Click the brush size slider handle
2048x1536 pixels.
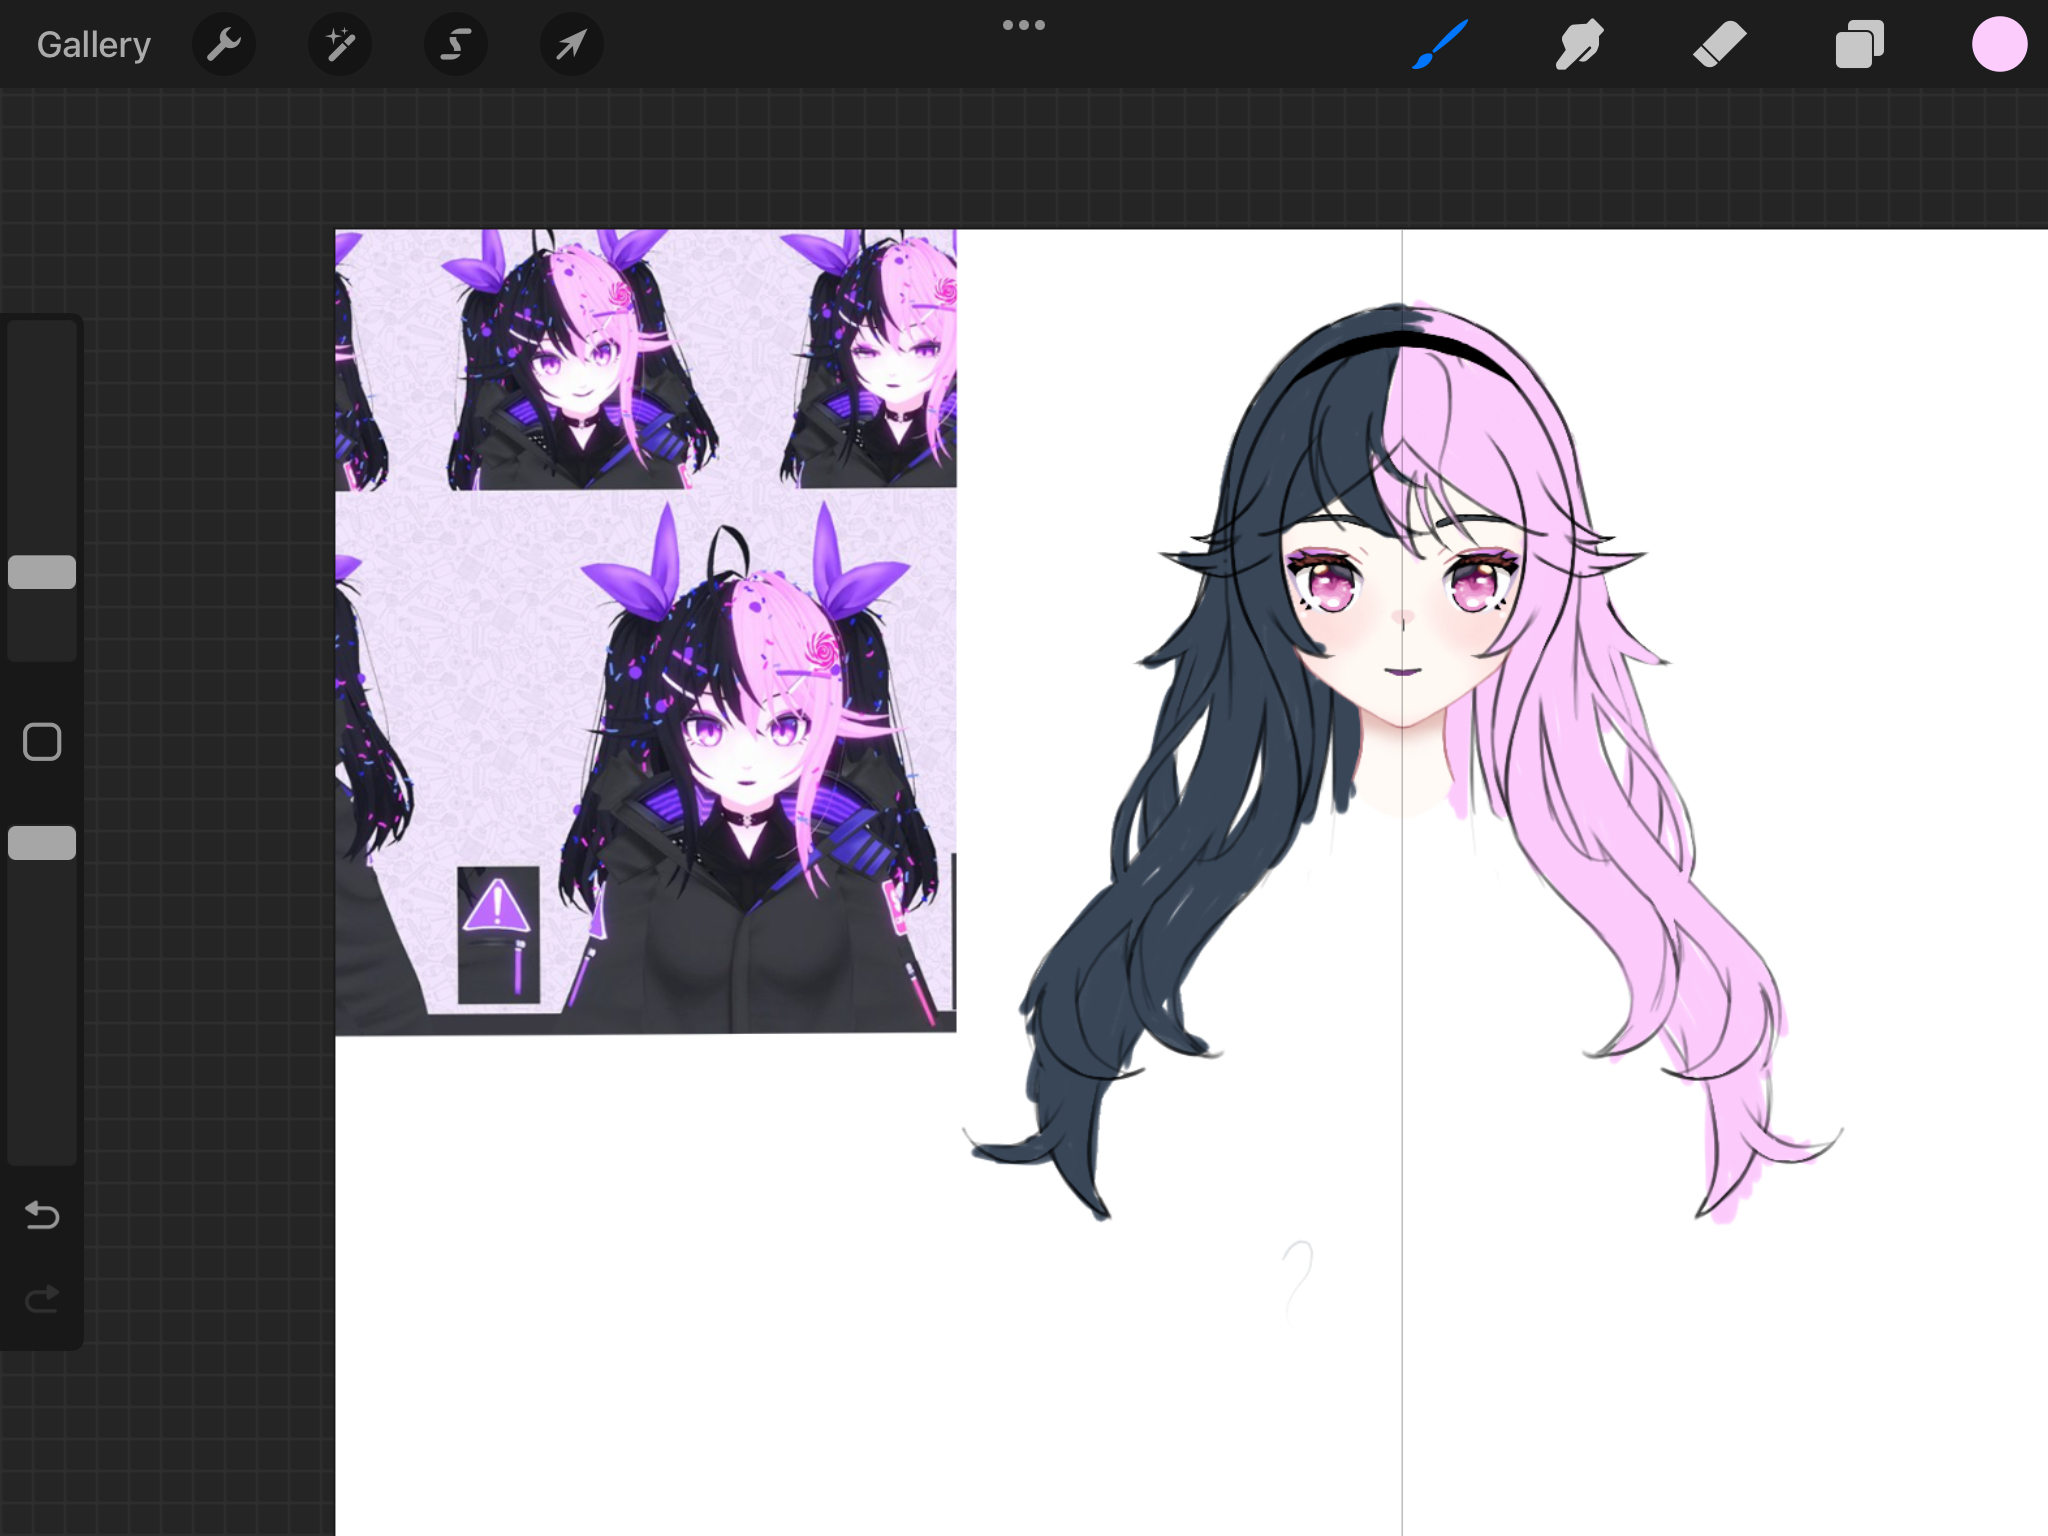click(x=42, y=572)
